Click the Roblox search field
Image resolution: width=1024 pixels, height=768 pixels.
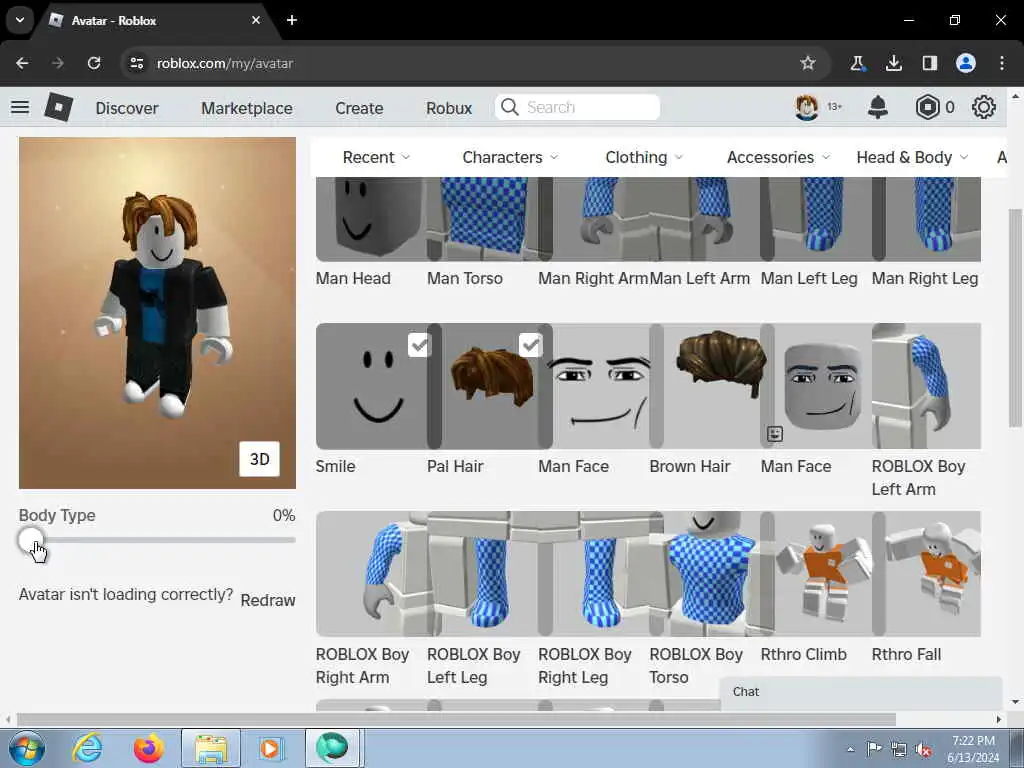click(577, 107)
